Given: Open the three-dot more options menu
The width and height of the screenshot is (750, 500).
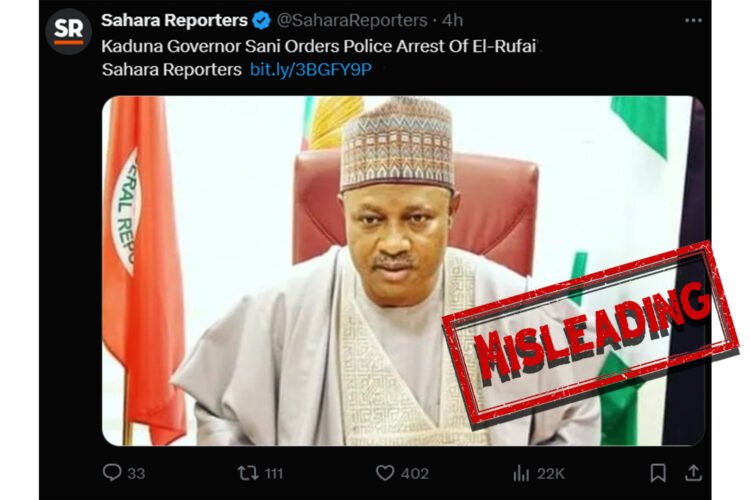Looking at the screenshot, I should coord(693,20).
